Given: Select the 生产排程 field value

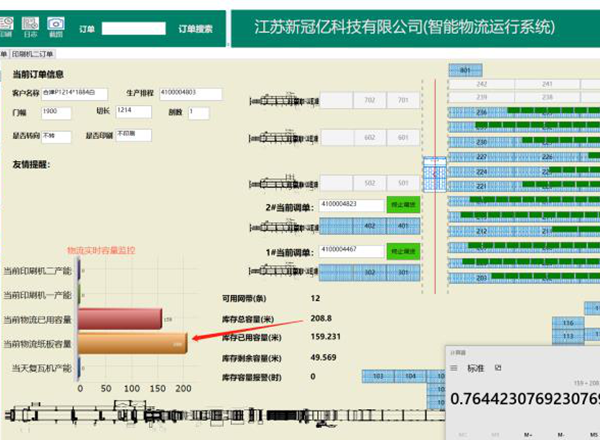Looking at the screenshot, I should [x=191, y=94].
